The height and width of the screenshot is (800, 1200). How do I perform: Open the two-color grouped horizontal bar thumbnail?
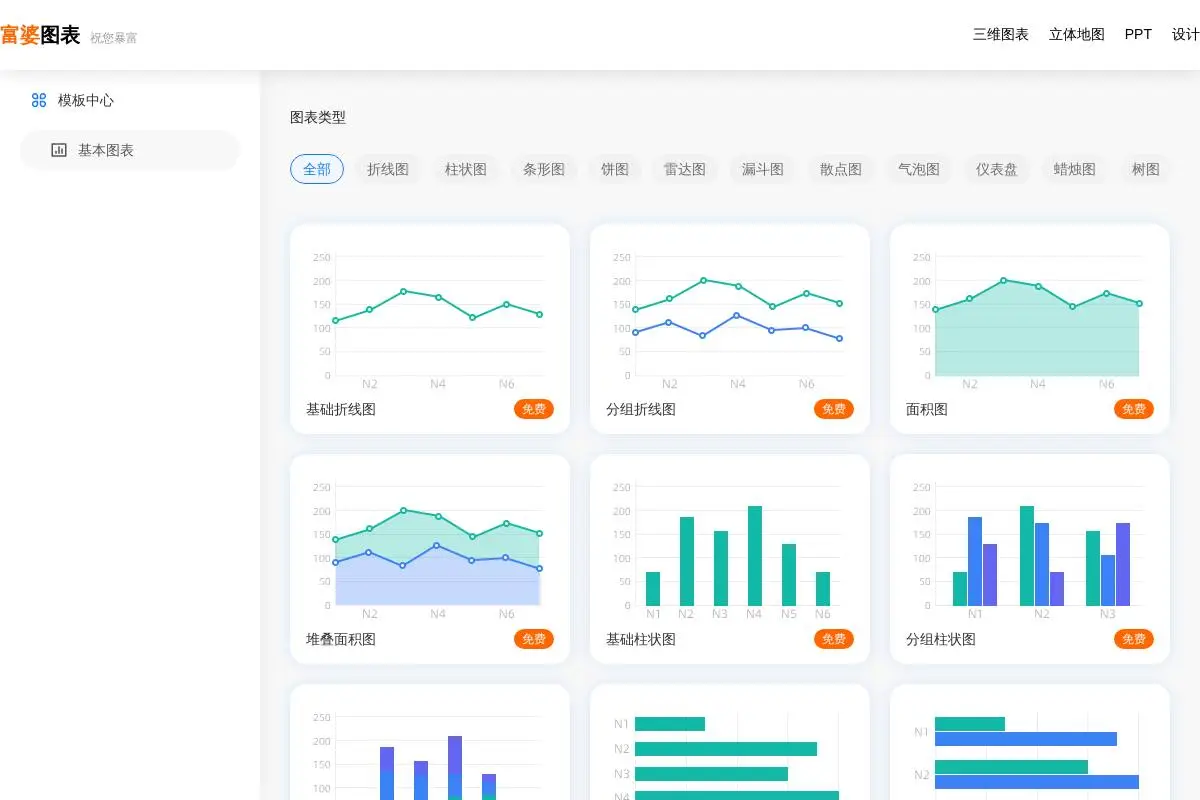(x=1030, y=750)
